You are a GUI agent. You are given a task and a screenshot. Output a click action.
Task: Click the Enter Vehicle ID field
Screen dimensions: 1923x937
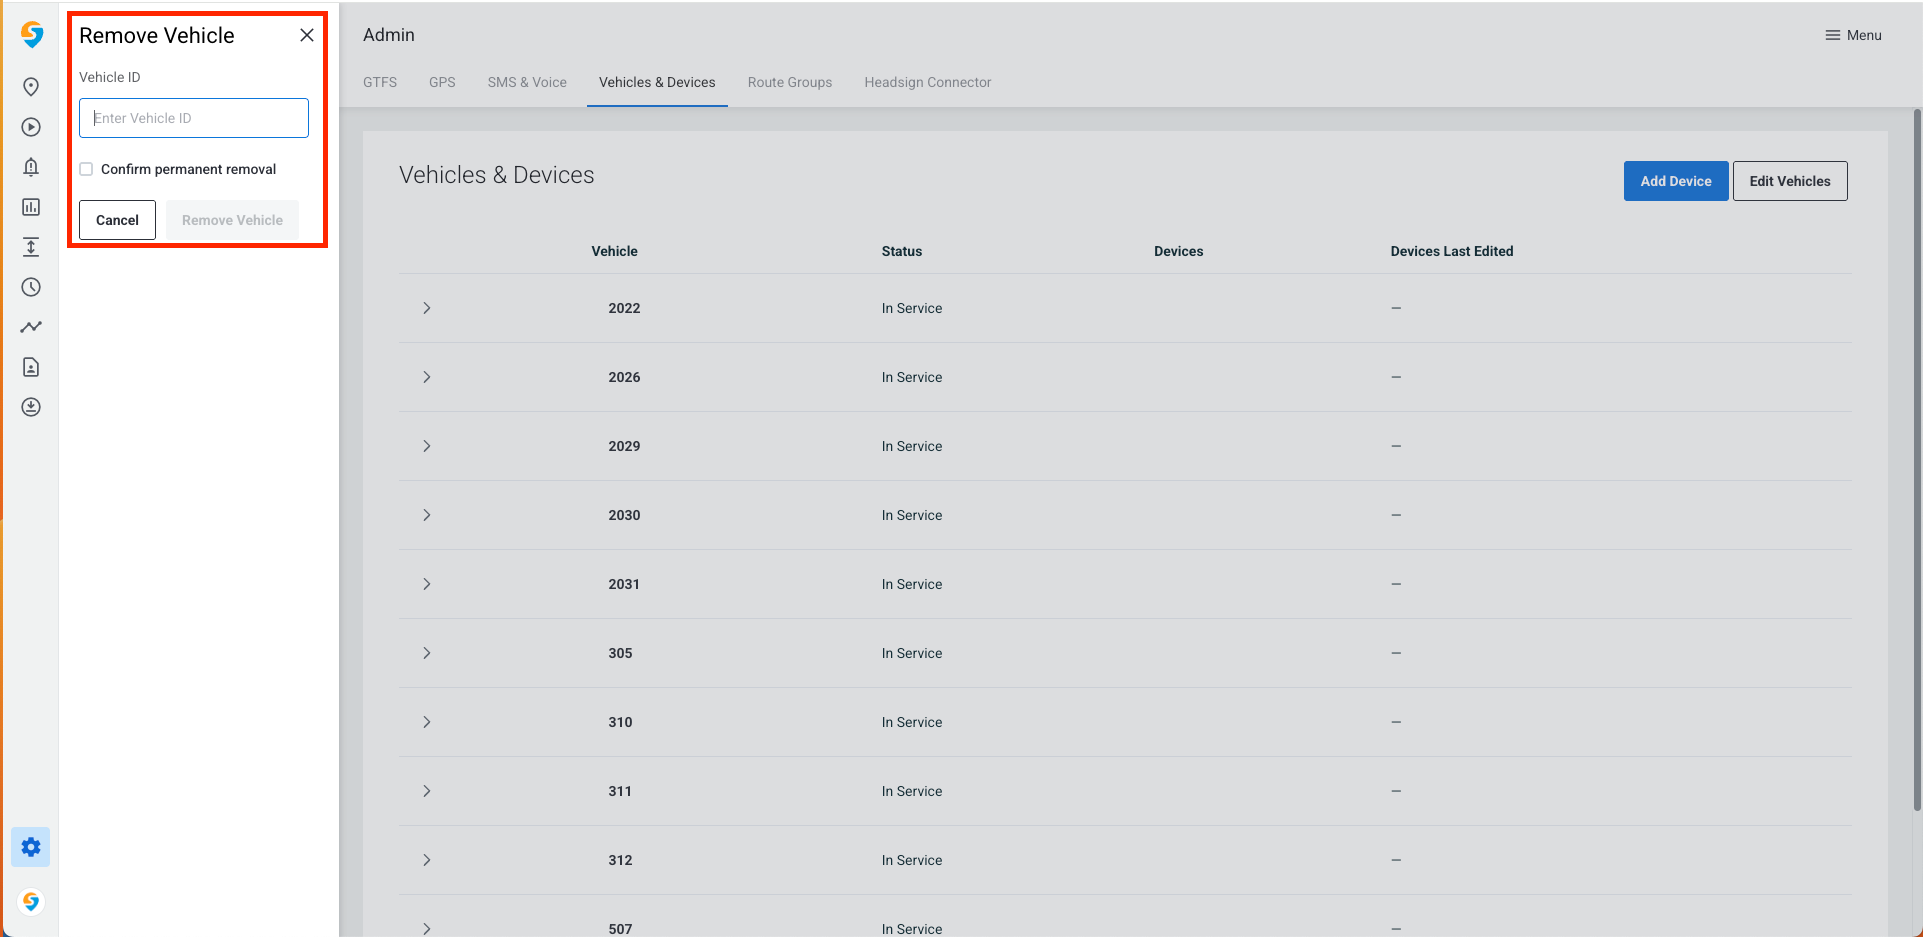point(193,118)
